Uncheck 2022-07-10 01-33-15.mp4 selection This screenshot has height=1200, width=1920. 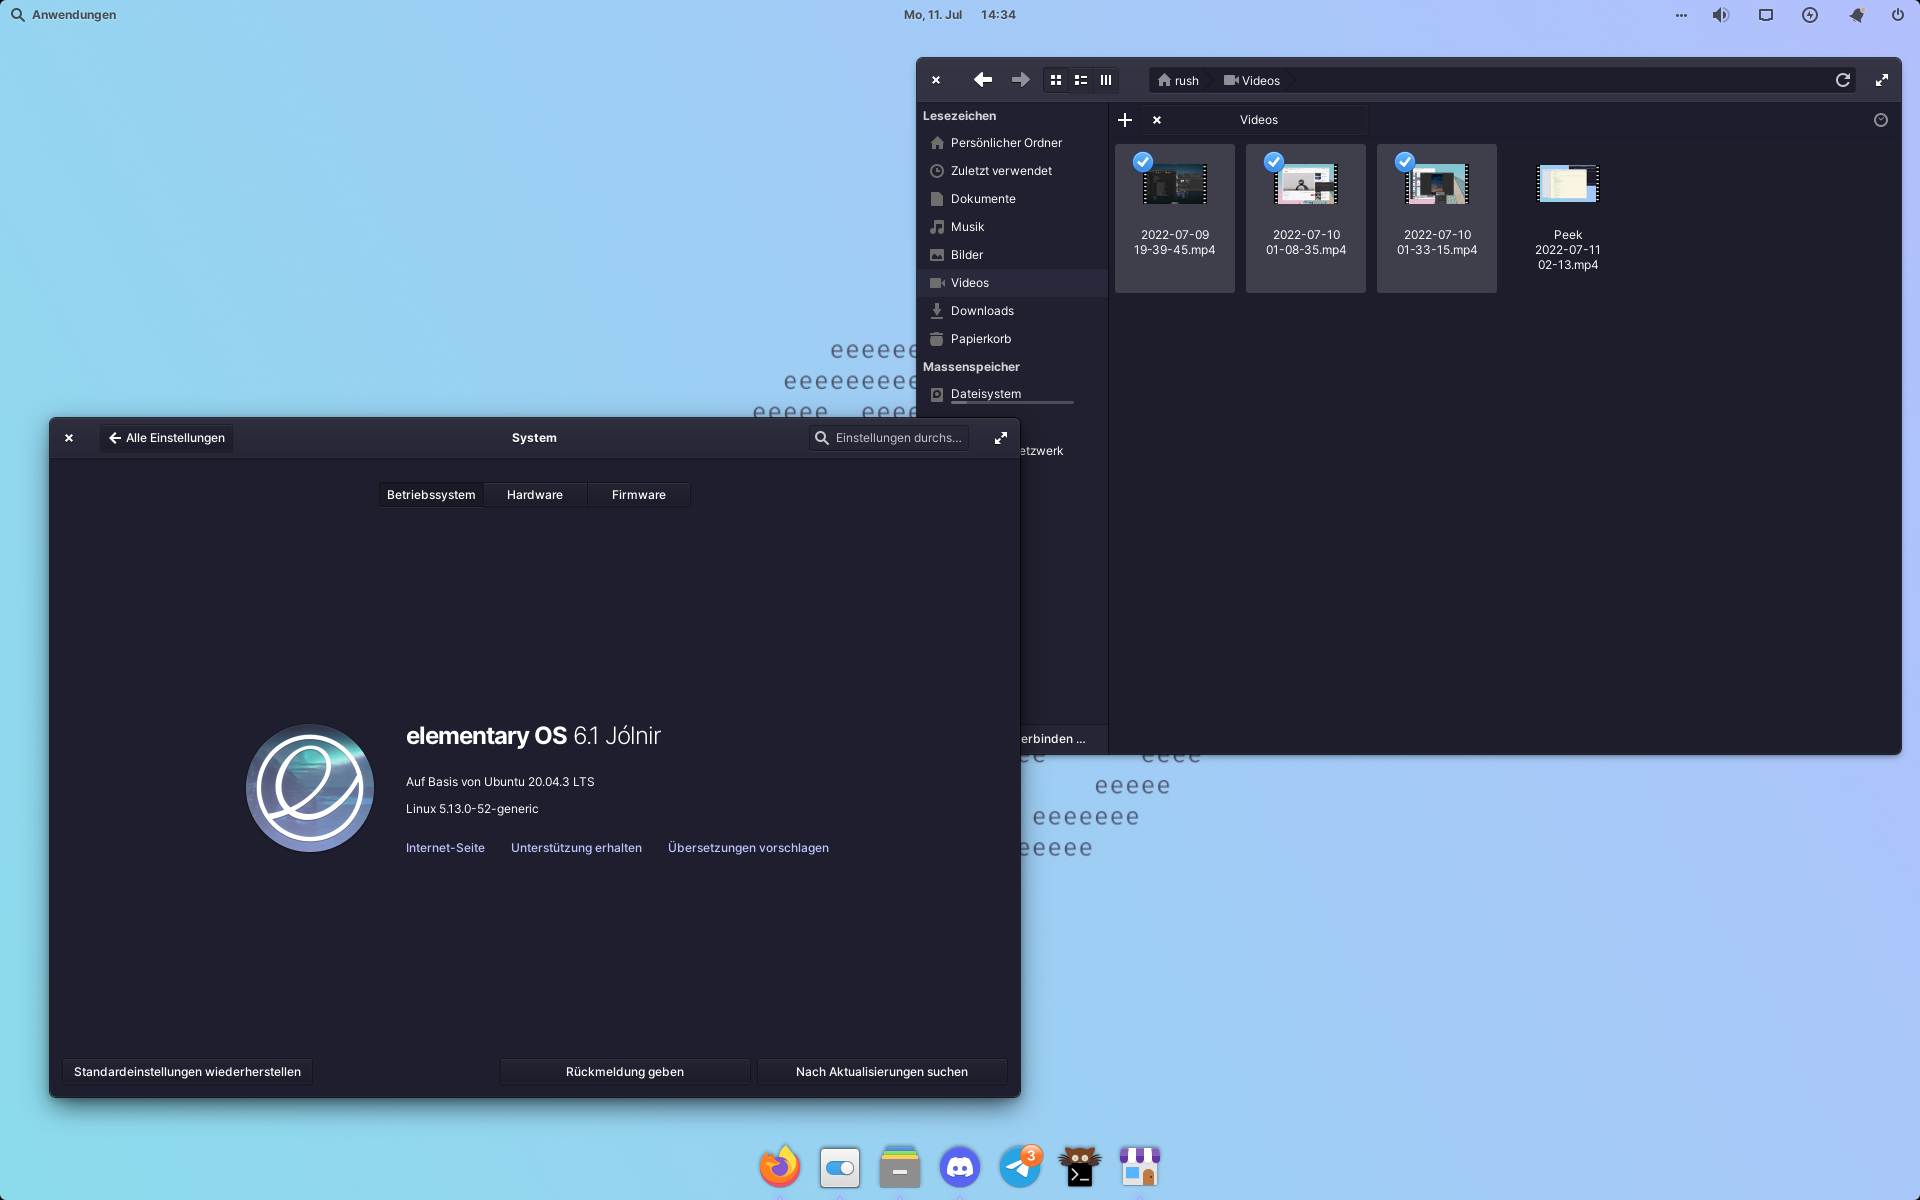(x=1405, y=161)
